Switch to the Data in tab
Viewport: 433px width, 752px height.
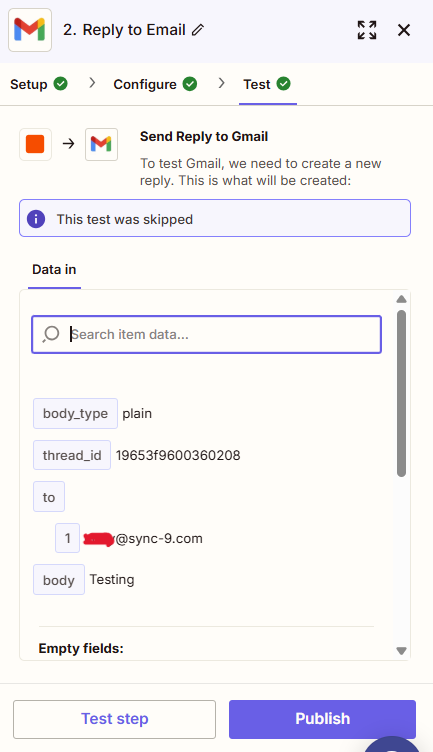tap(54, 270)
